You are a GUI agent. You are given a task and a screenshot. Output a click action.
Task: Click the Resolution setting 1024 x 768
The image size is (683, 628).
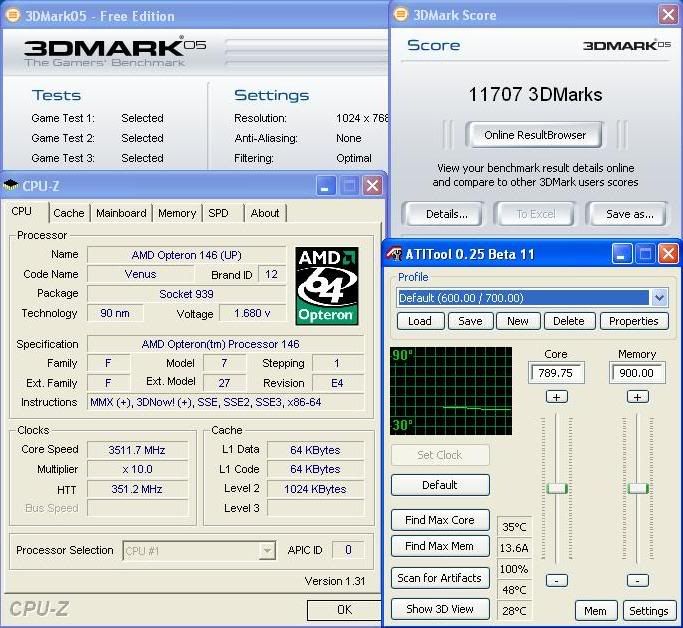pyautogui.click(x=362, y=118)
